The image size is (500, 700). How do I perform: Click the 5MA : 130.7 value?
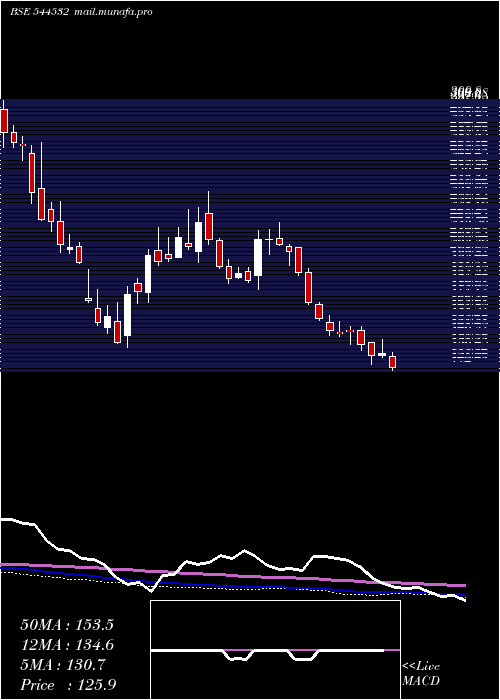coord(63,665)
